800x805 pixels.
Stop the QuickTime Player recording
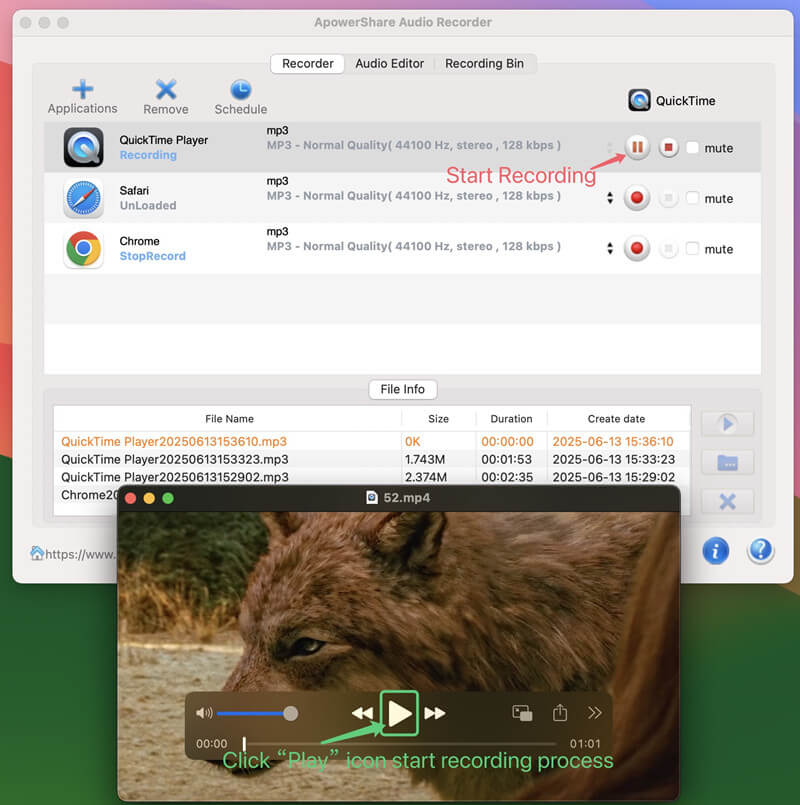pos(669,148)
